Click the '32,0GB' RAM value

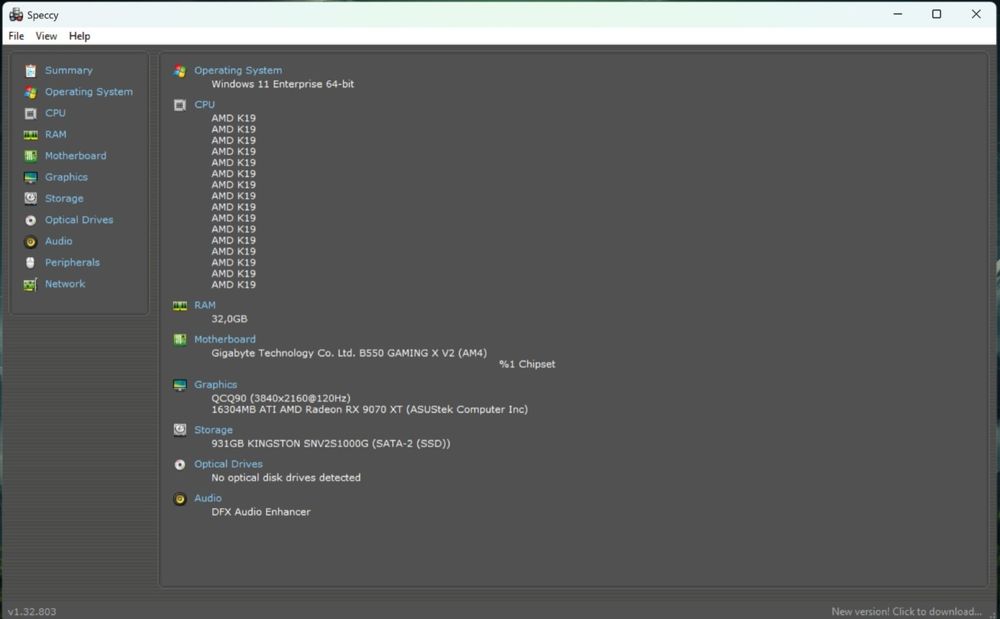point(229,319)
